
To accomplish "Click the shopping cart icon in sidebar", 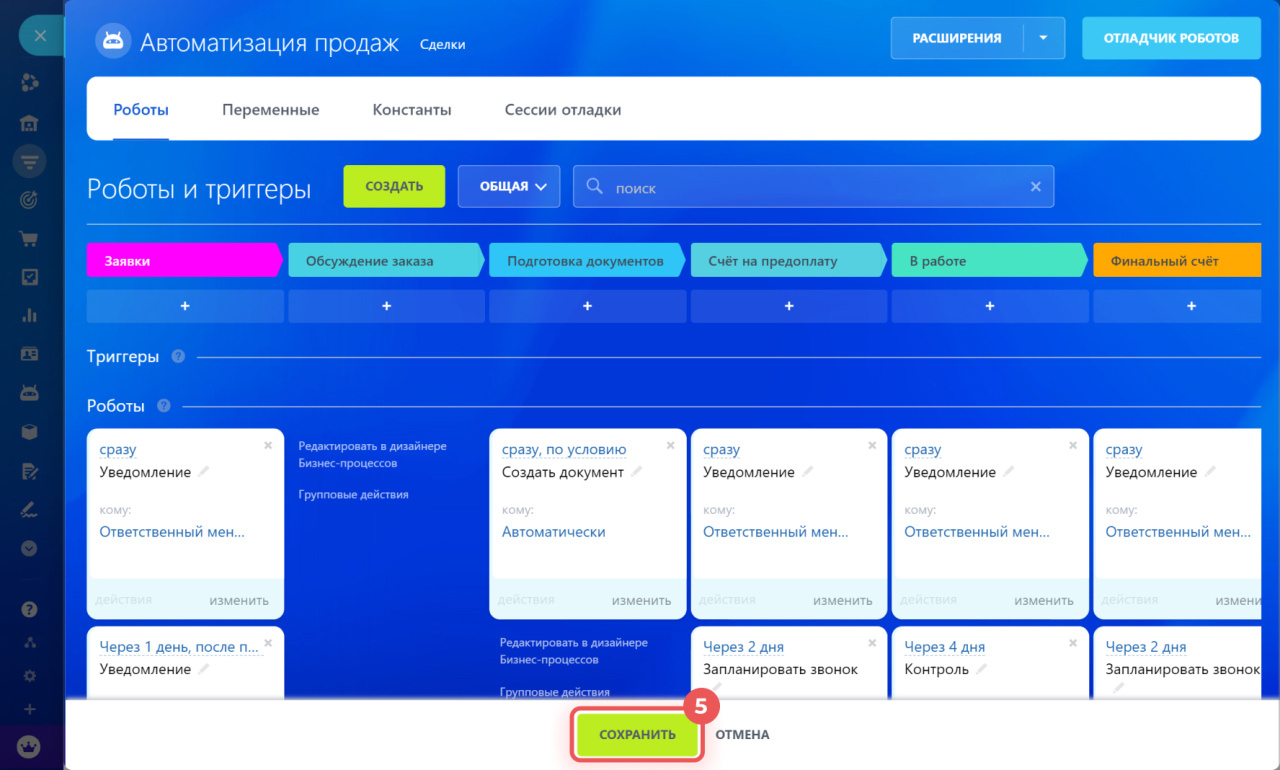I will 30,238.
